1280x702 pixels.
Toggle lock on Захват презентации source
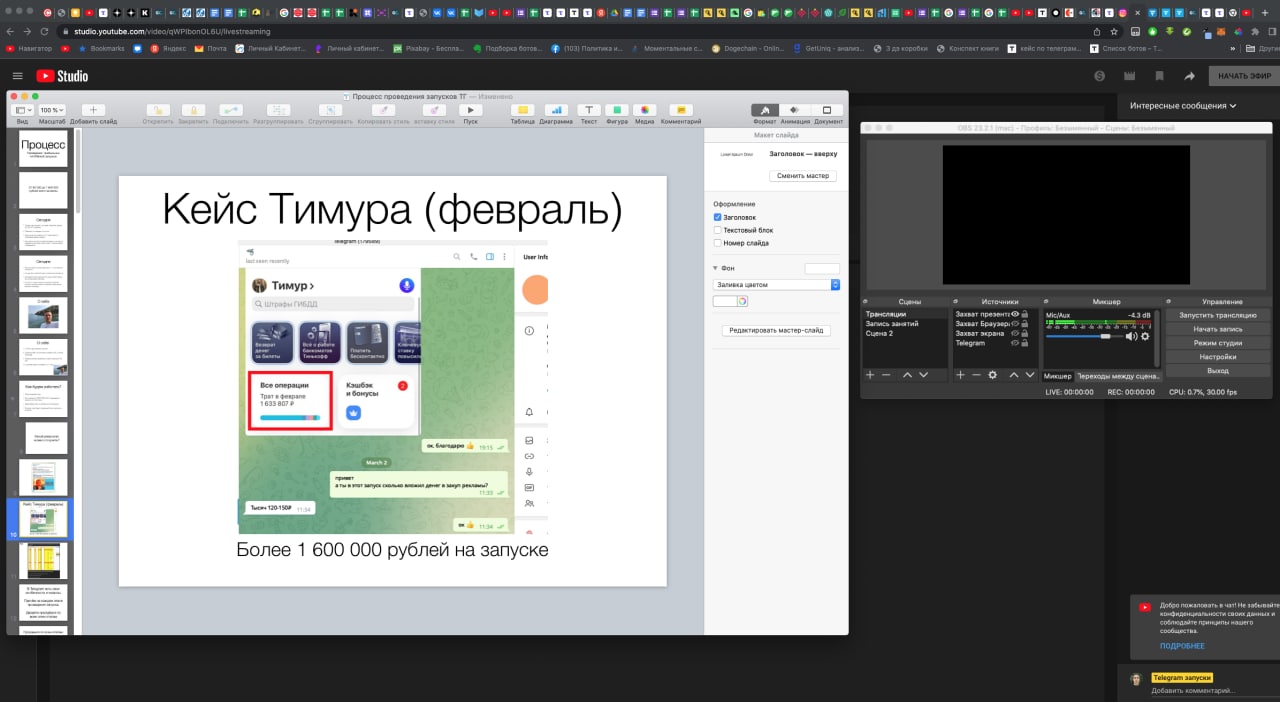(x=1025, y=314)
